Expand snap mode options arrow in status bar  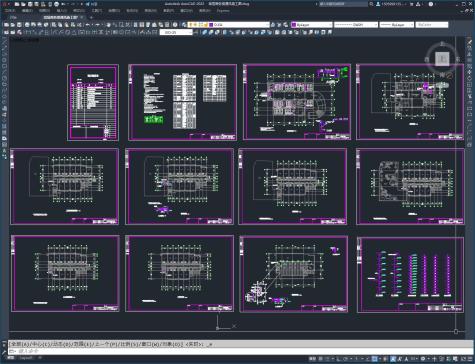[x=333, y=359]
